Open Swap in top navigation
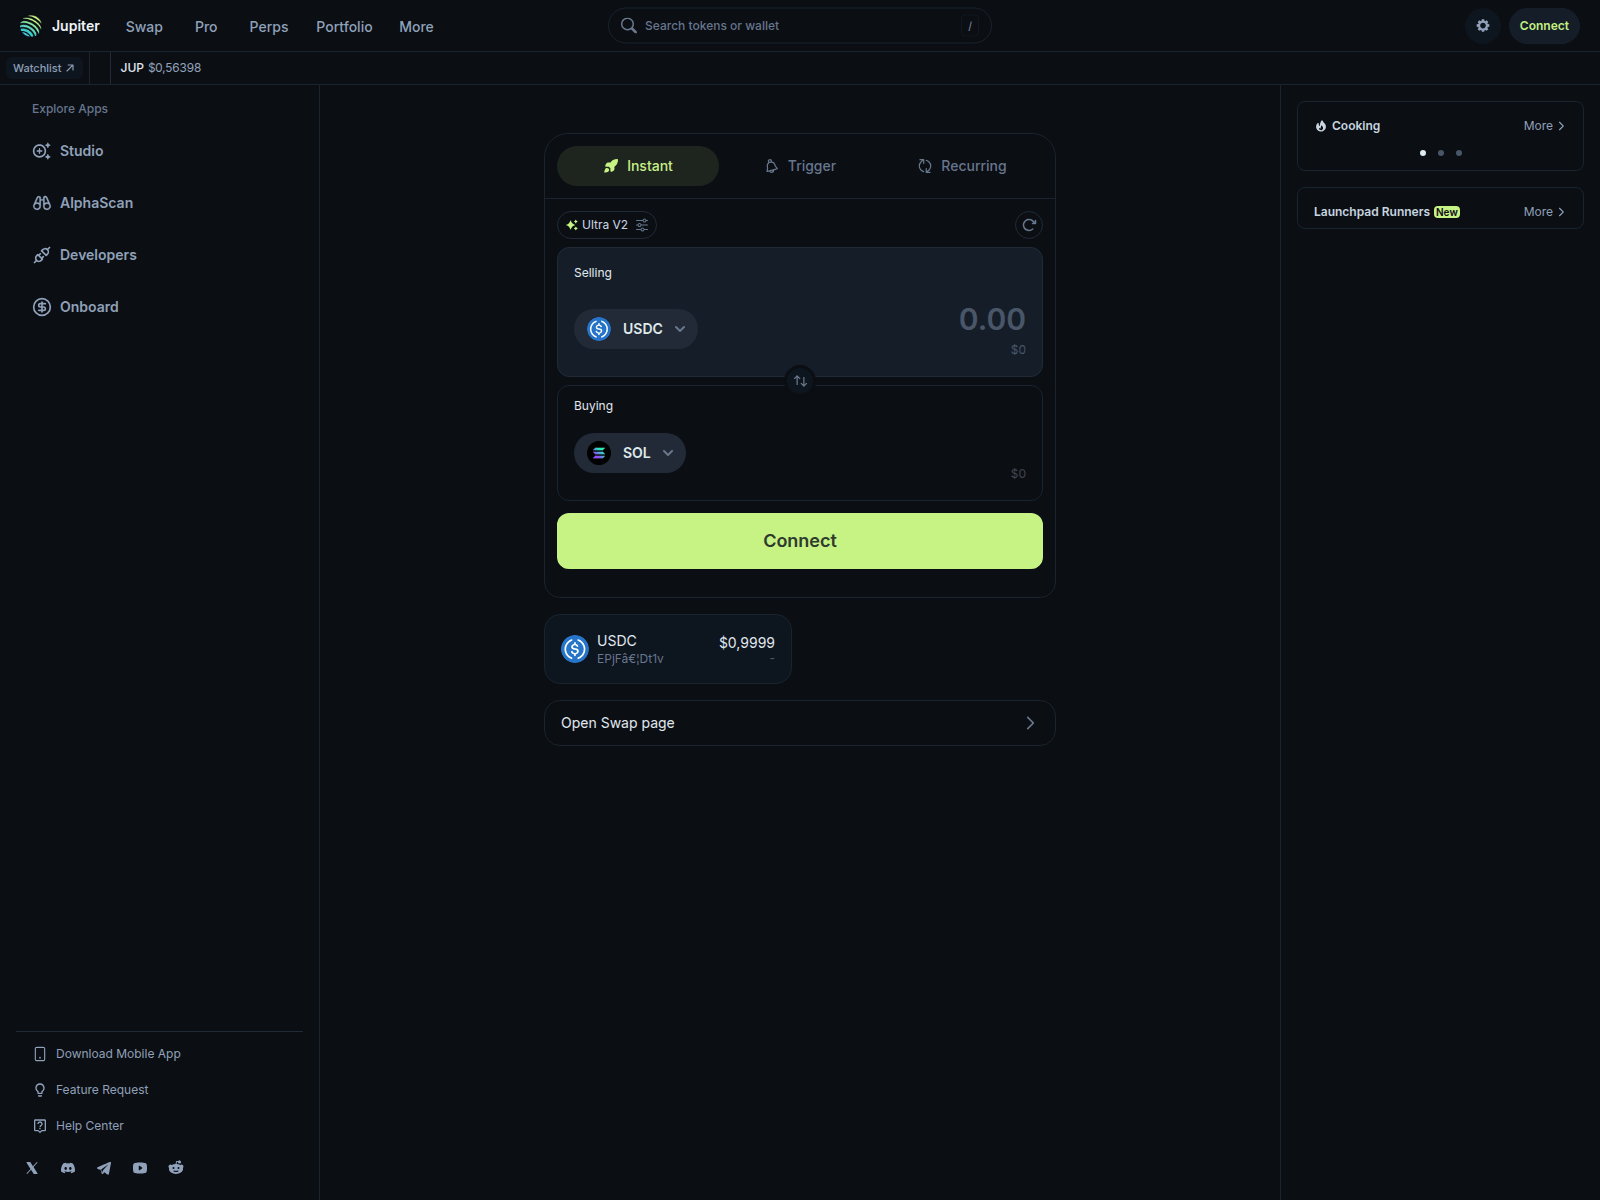This screenshot has height=1200, width=1600. coord(144,27)
